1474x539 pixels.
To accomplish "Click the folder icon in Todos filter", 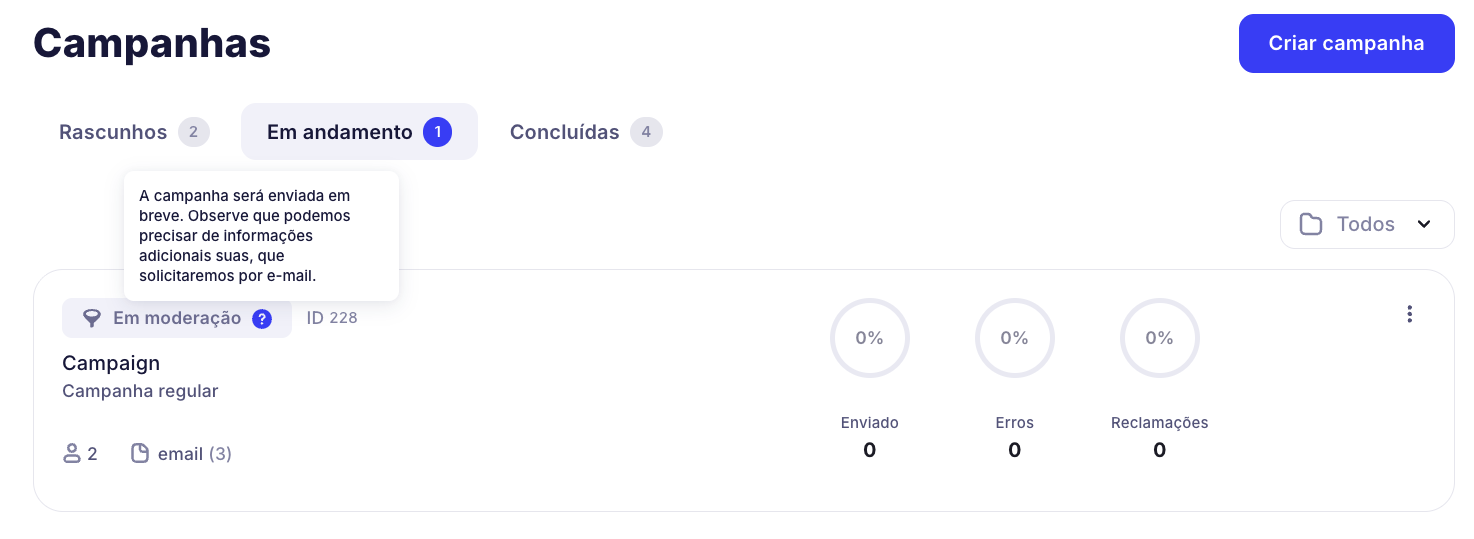I will click(1311, 224).
